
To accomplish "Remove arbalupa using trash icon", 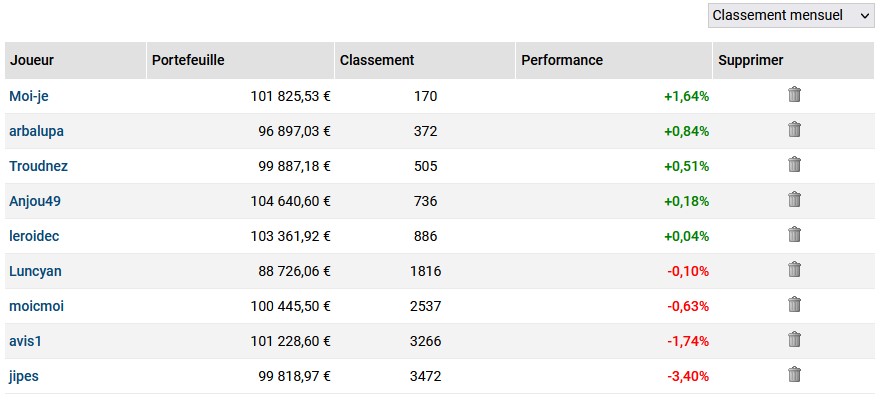I will (794, 129).
